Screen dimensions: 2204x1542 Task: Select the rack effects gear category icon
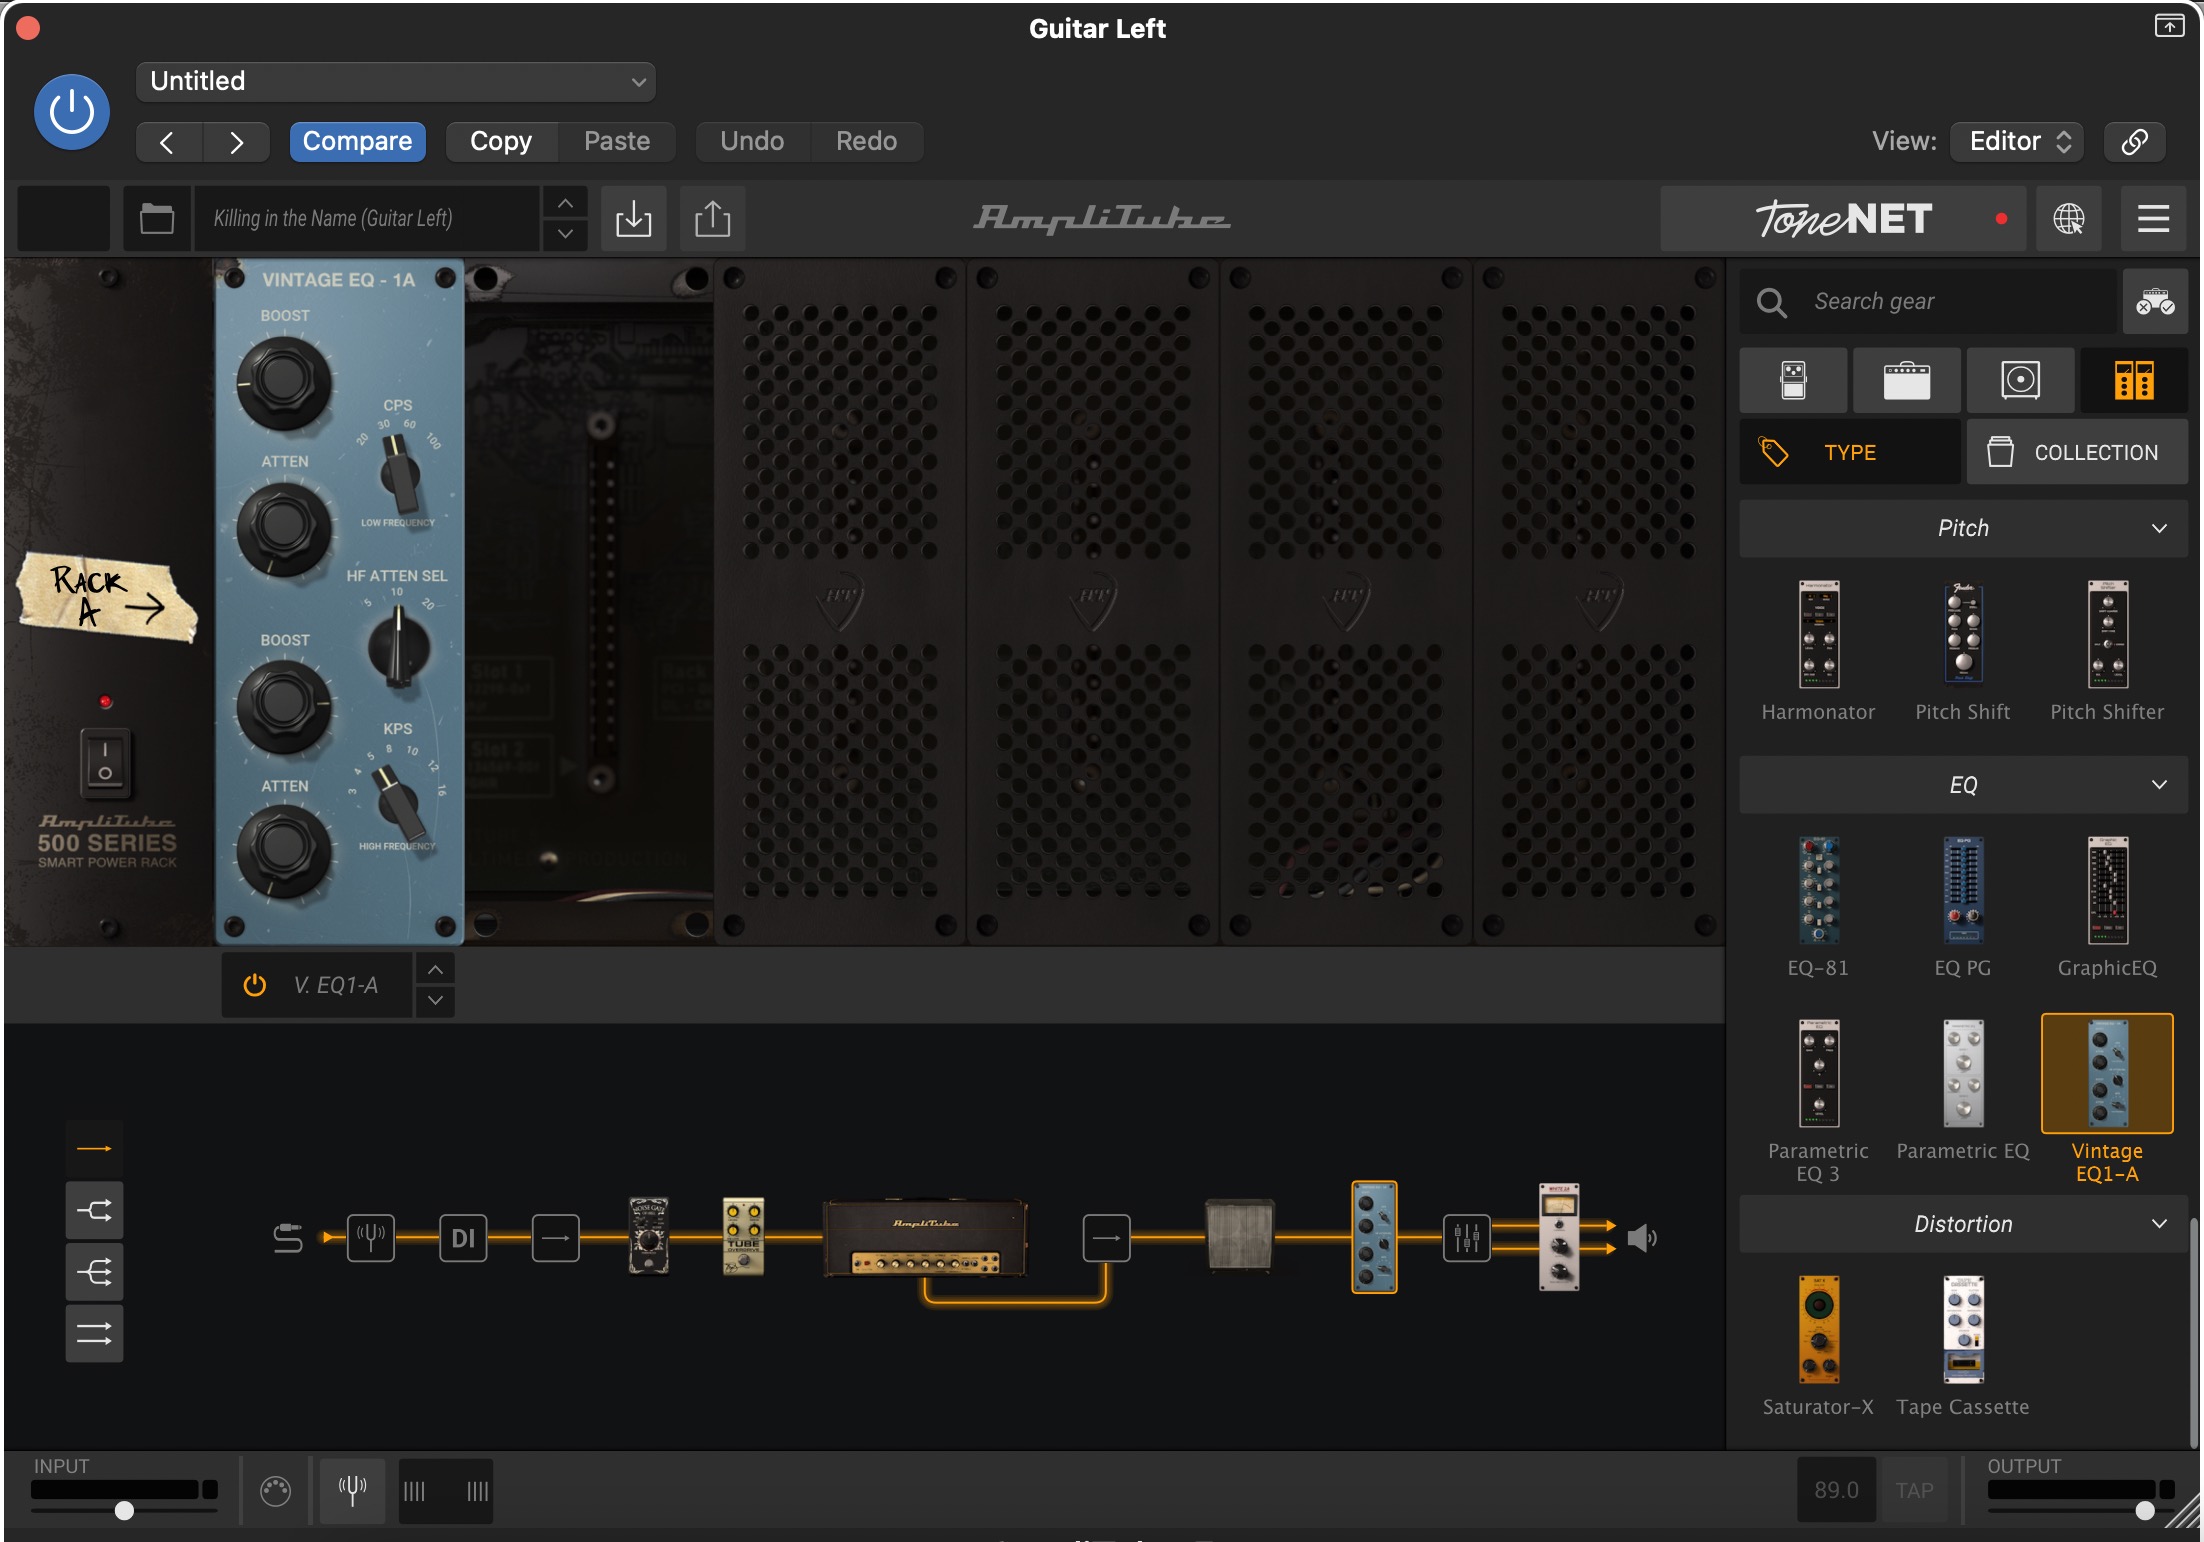[2133, 381]
